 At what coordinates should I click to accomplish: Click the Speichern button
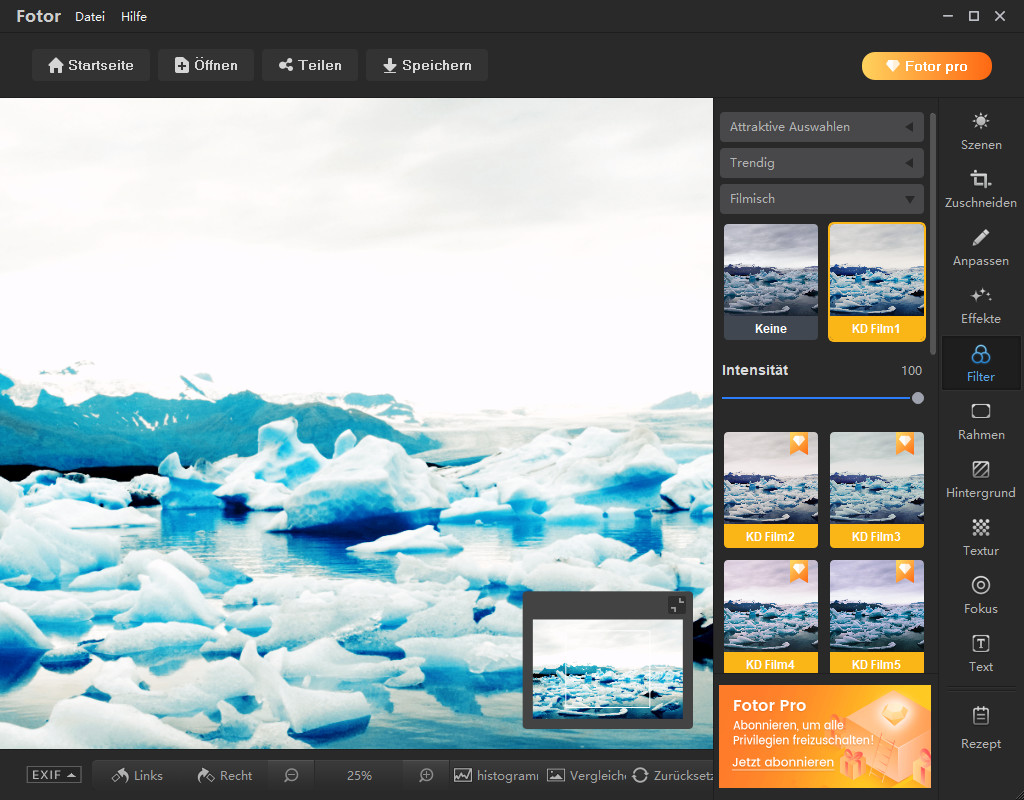[x=427, y=65]
